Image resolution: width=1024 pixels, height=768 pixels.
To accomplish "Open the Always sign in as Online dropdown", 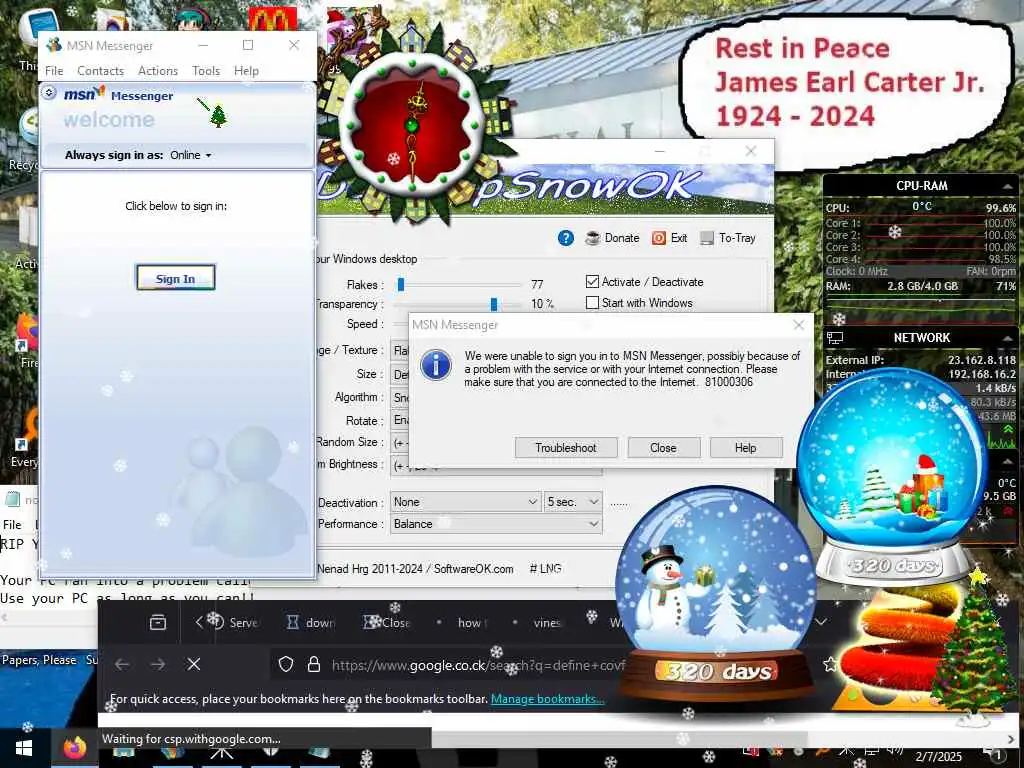I will point(191,155).
